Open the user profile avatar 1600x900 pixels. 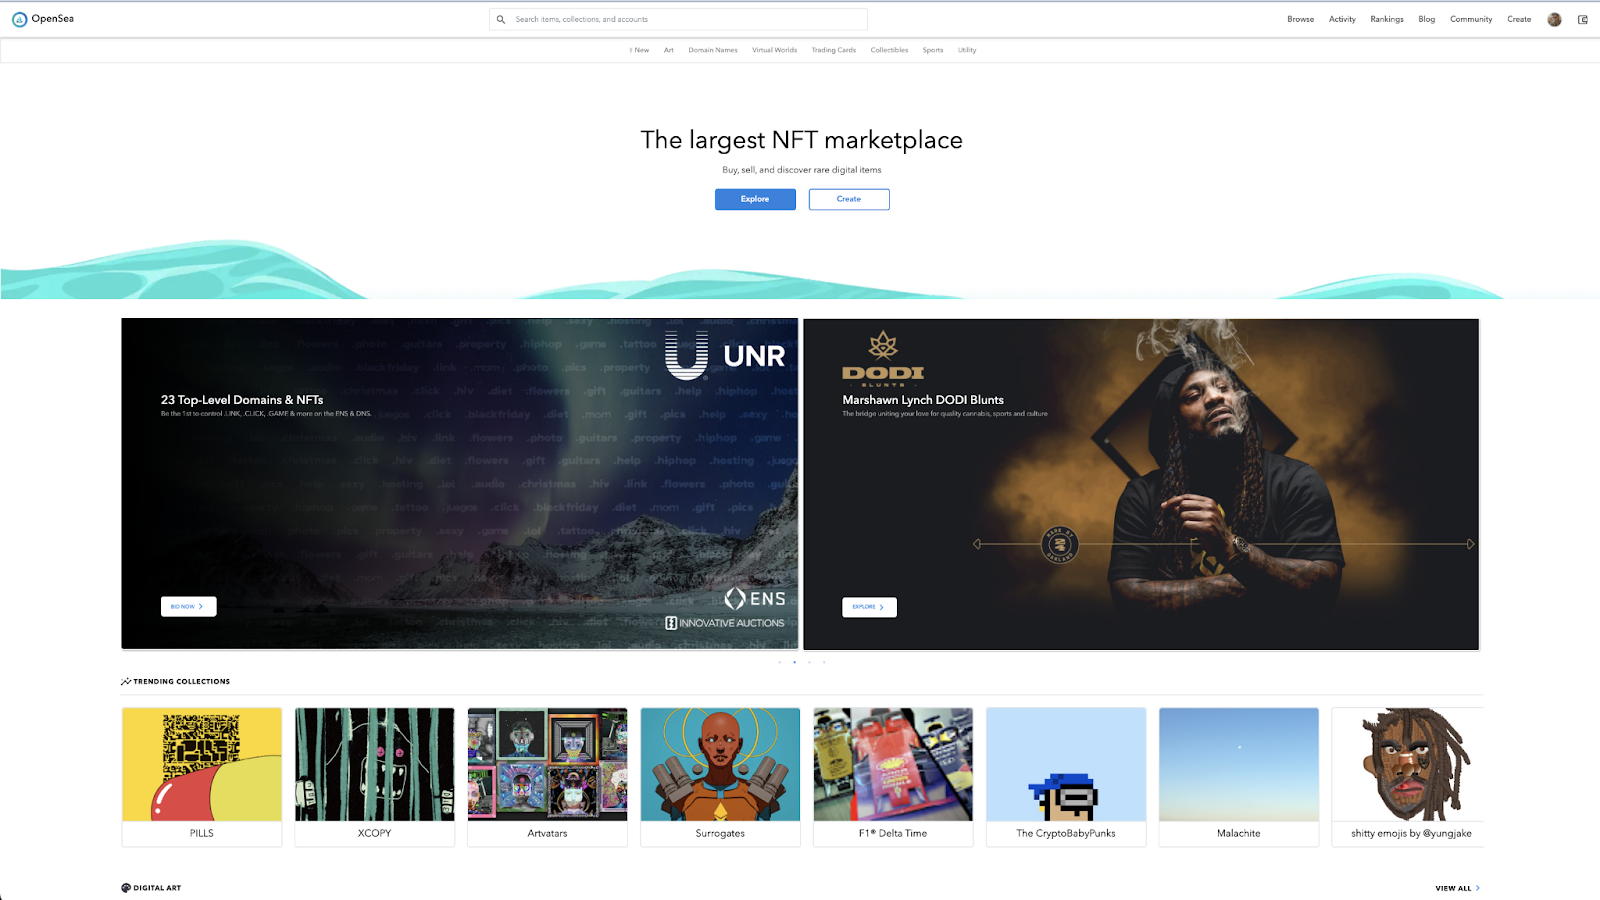(x=1554, y=19)
